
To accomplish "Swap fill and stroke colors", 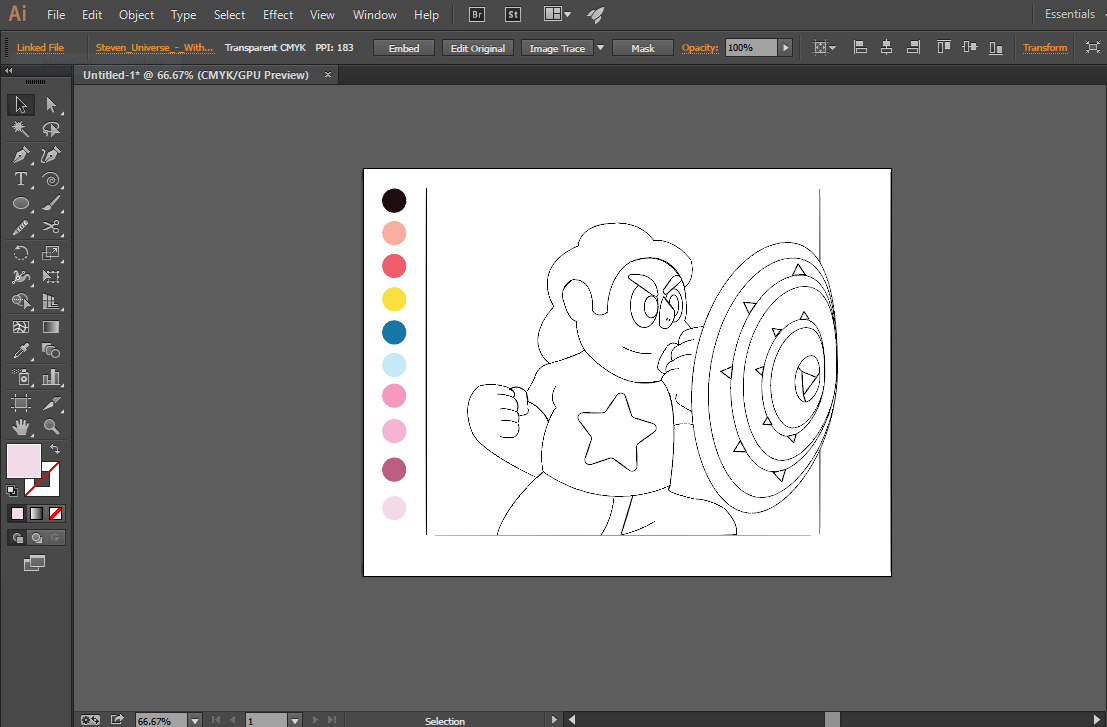I will click(55, 449).
